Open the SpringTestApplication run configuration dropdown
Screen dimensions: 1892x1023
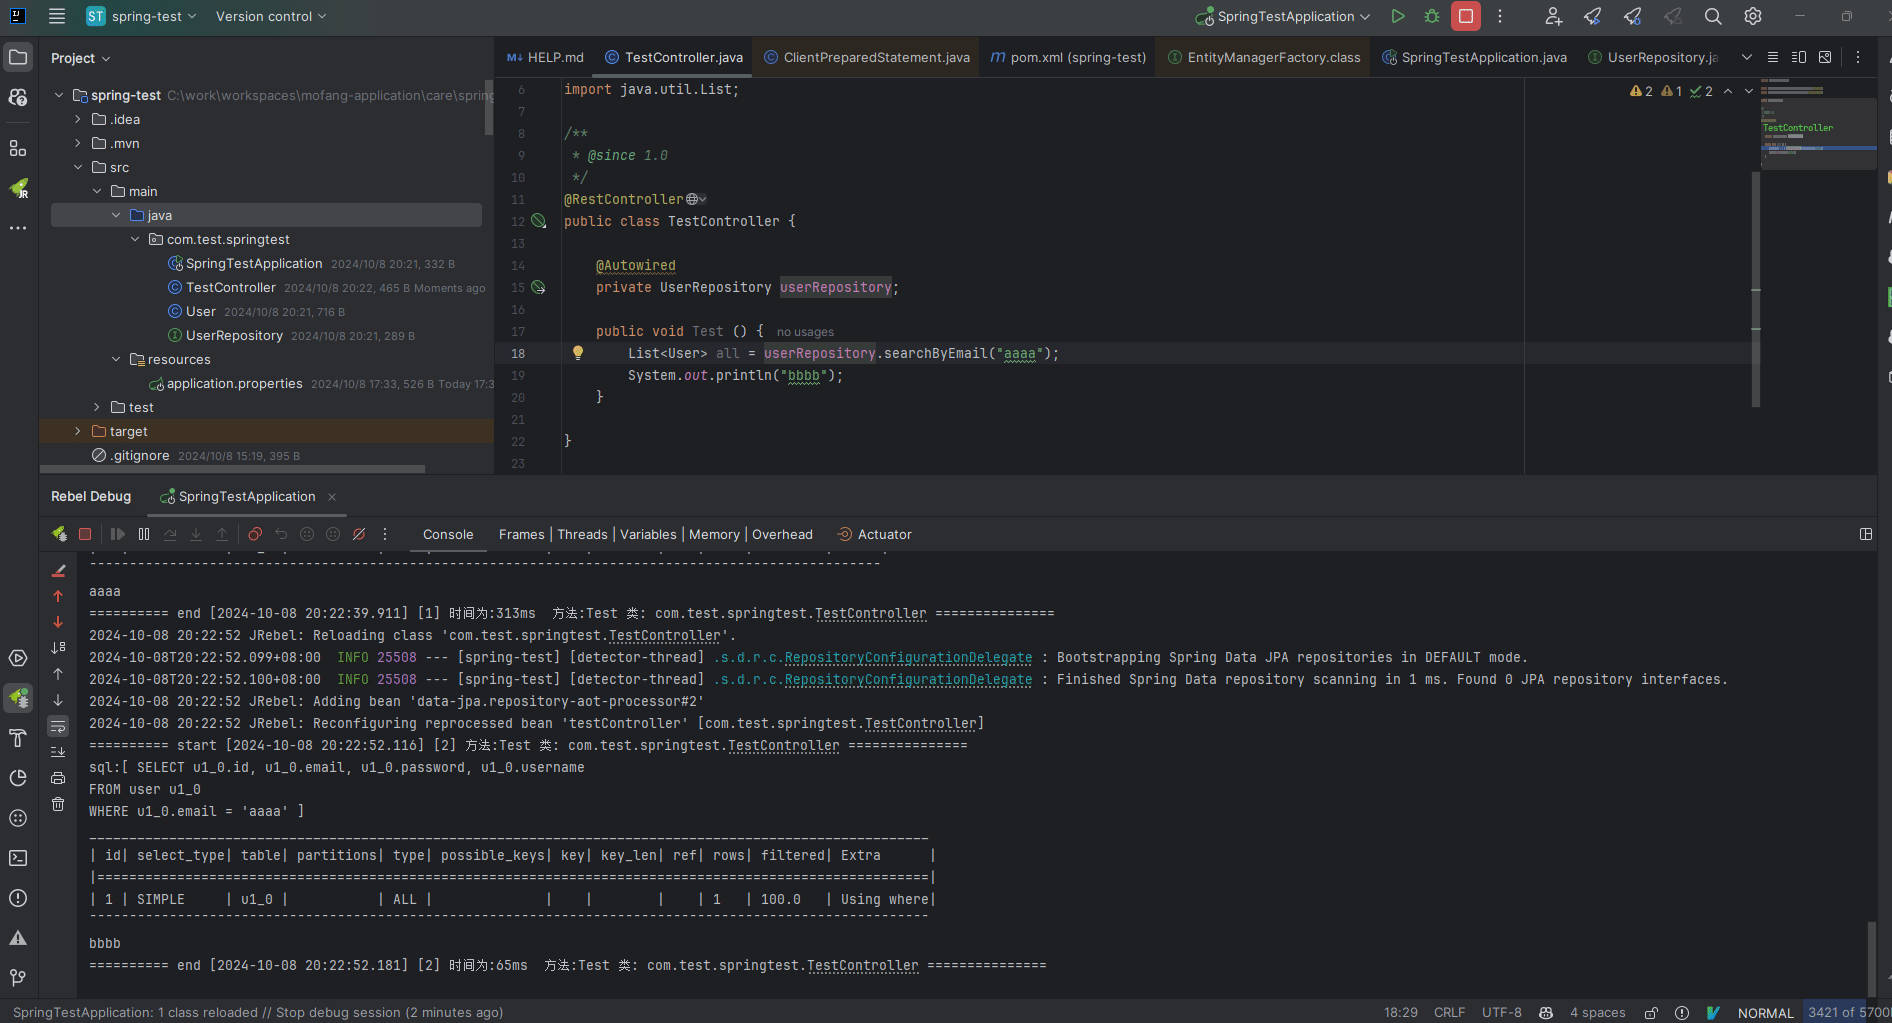(x=1286, y=16)
